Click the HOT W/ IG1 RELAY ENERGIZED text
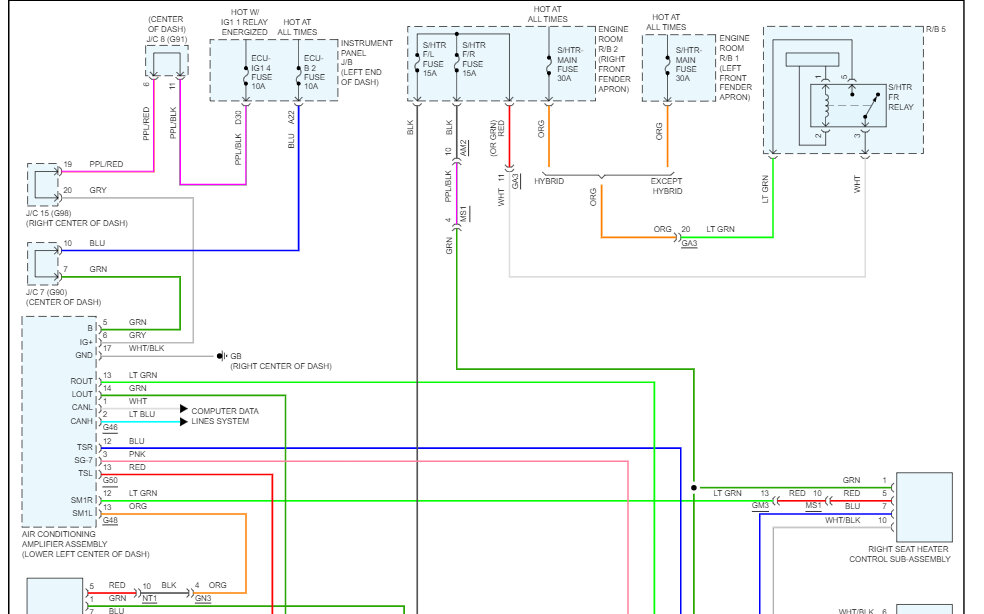This screenshot has height=614, width=984. [x=244, y=22]
